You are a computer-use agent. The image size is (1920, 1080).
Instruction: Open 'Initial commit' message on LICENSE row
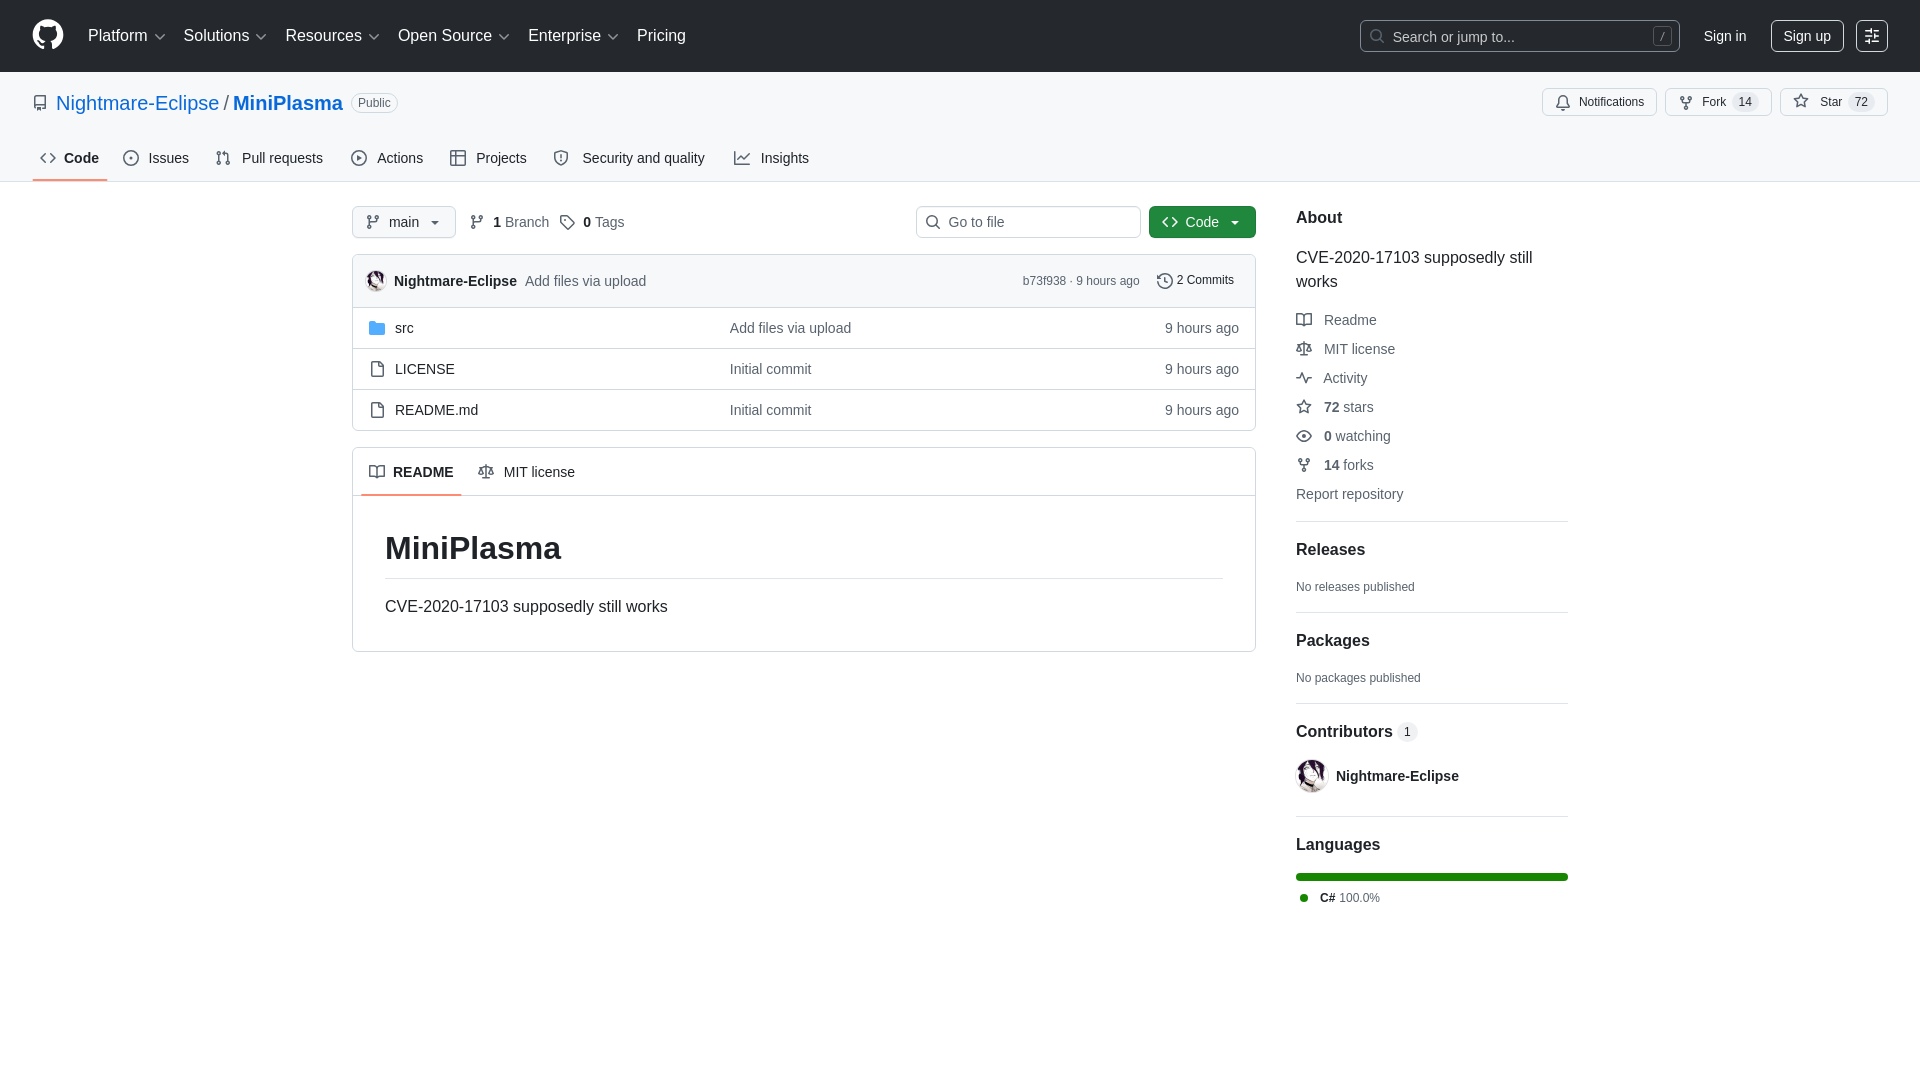pyautogui.click(x=770, y=369)
